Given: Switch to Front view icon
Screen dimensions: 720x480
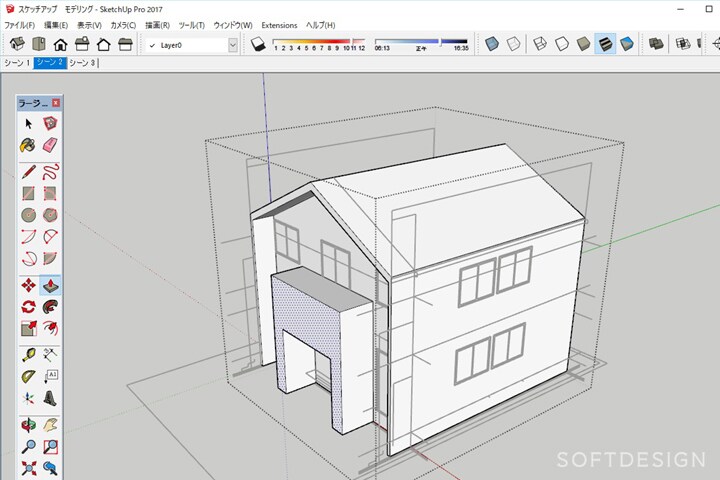Looking at the screenshot, I should point(60,45).
